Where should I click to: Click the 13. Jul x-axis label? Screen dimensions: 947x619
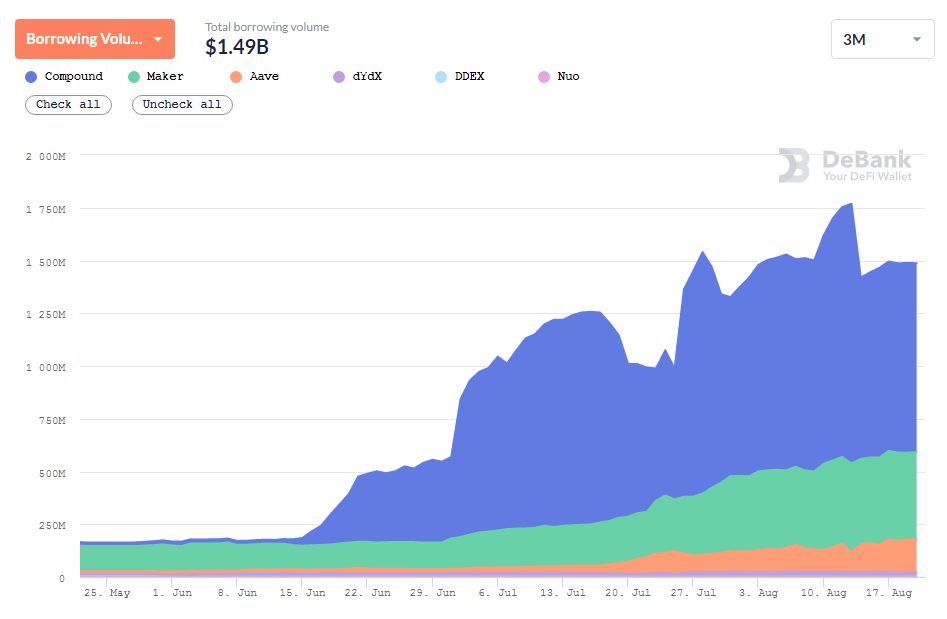pos(563,593)
